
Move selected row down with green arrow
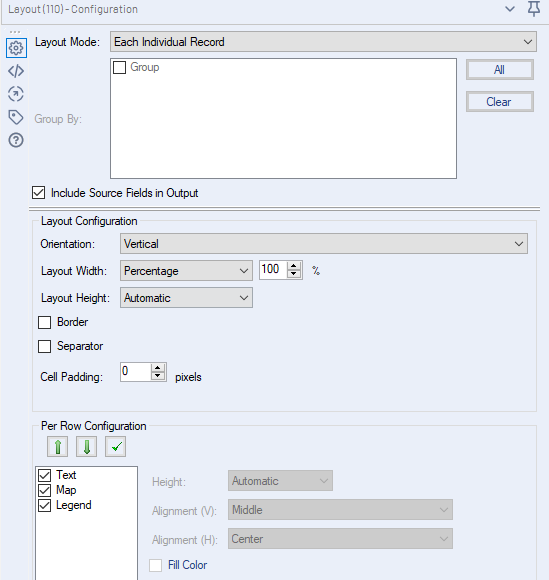click(87, 446)
